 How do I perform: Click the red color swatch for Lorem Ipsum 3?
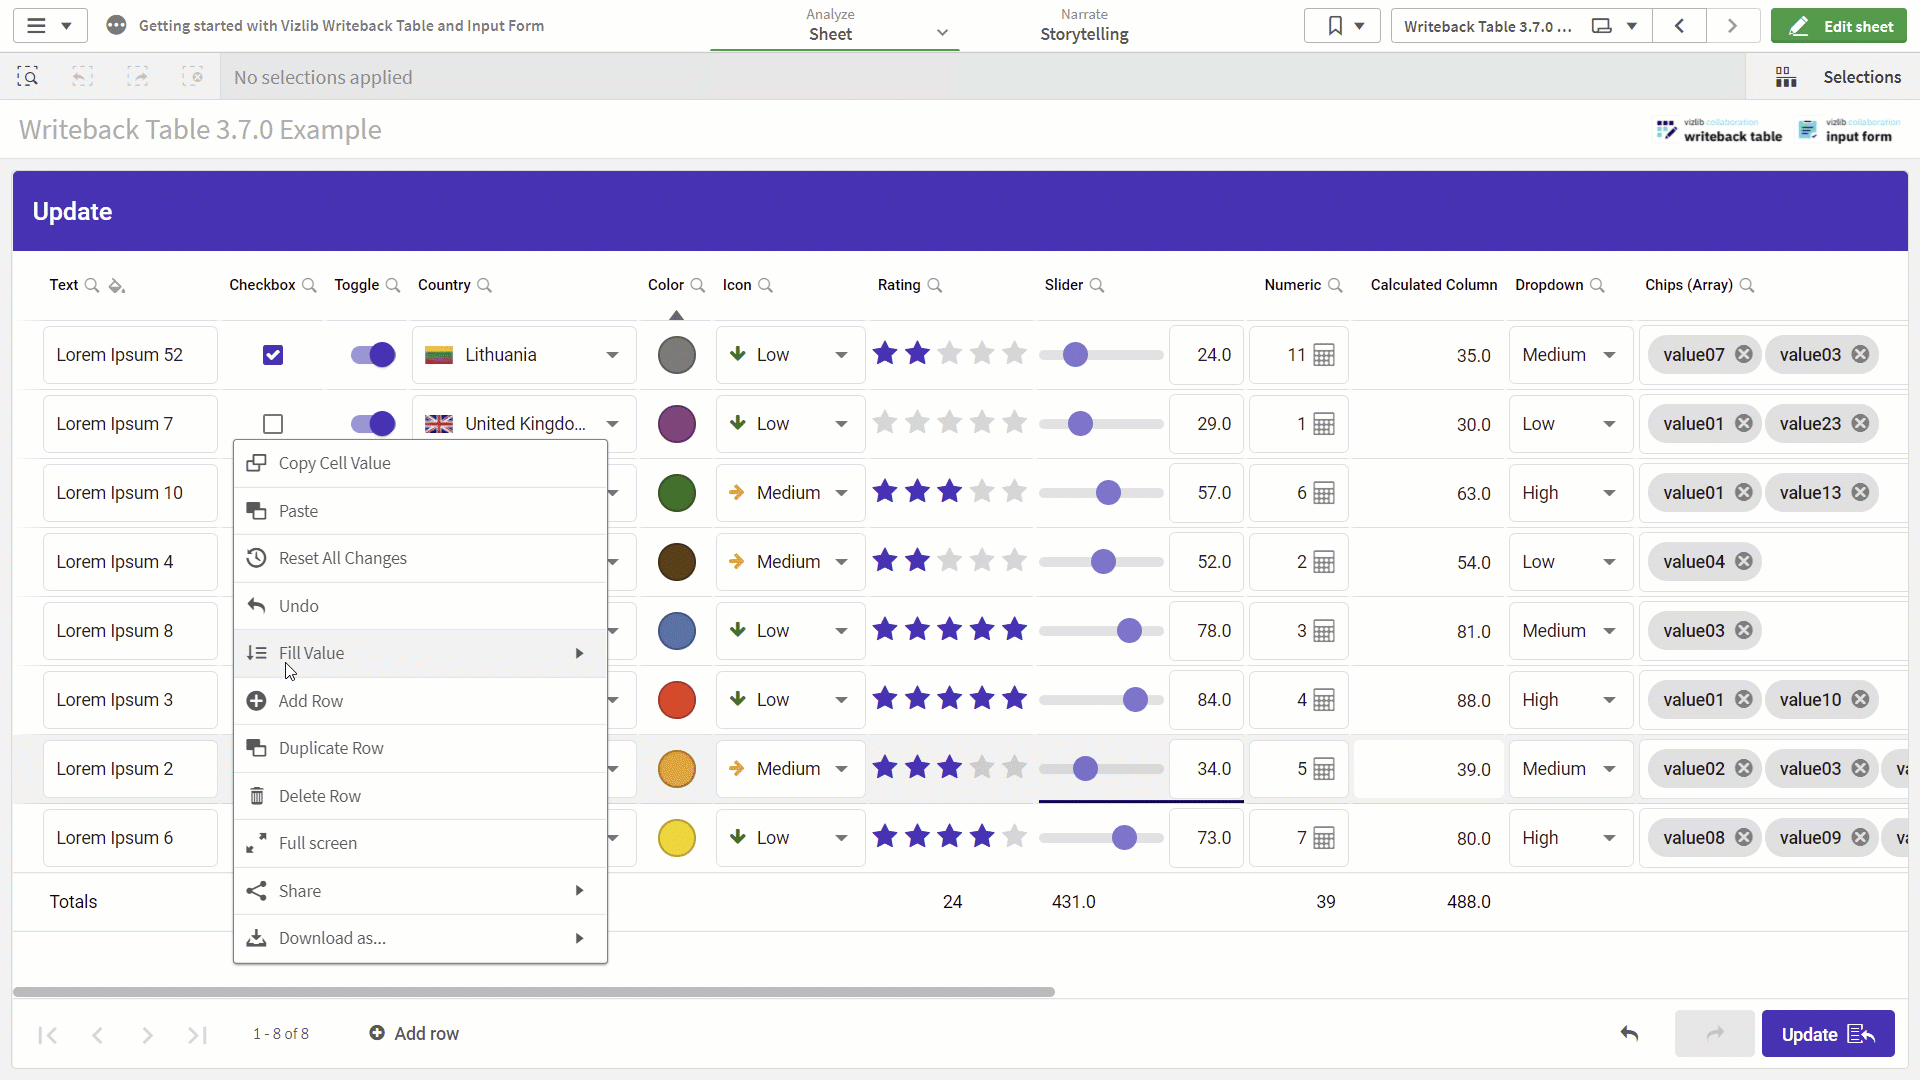pyautogui.click(x=677, y=700)
